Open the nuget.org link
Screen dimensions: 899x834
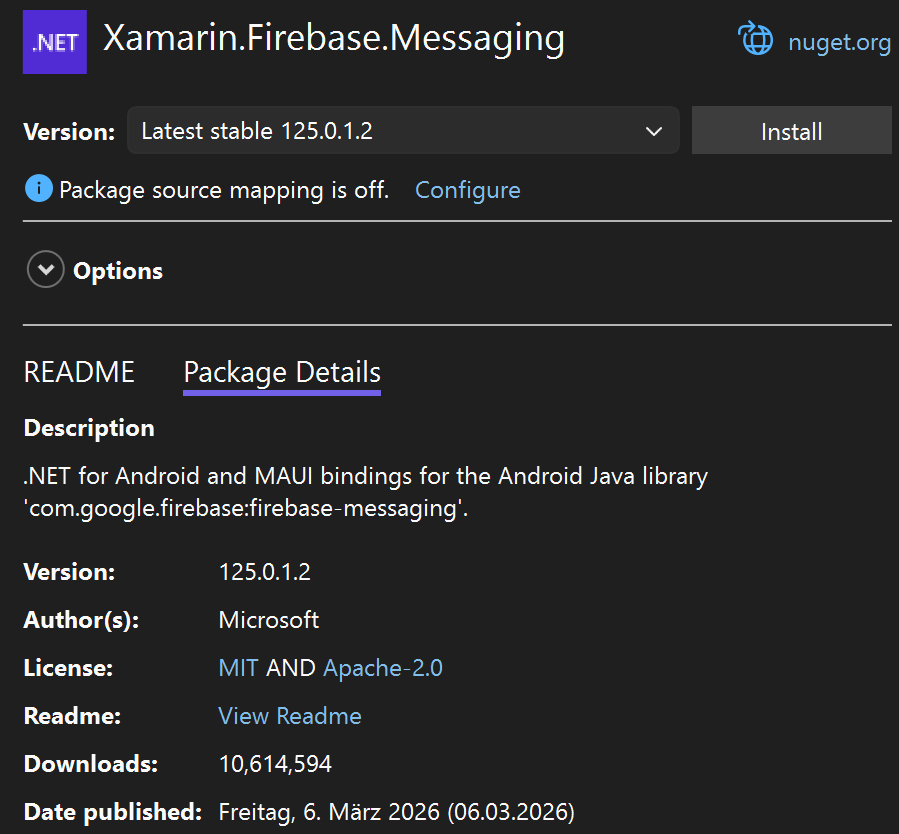839,42
